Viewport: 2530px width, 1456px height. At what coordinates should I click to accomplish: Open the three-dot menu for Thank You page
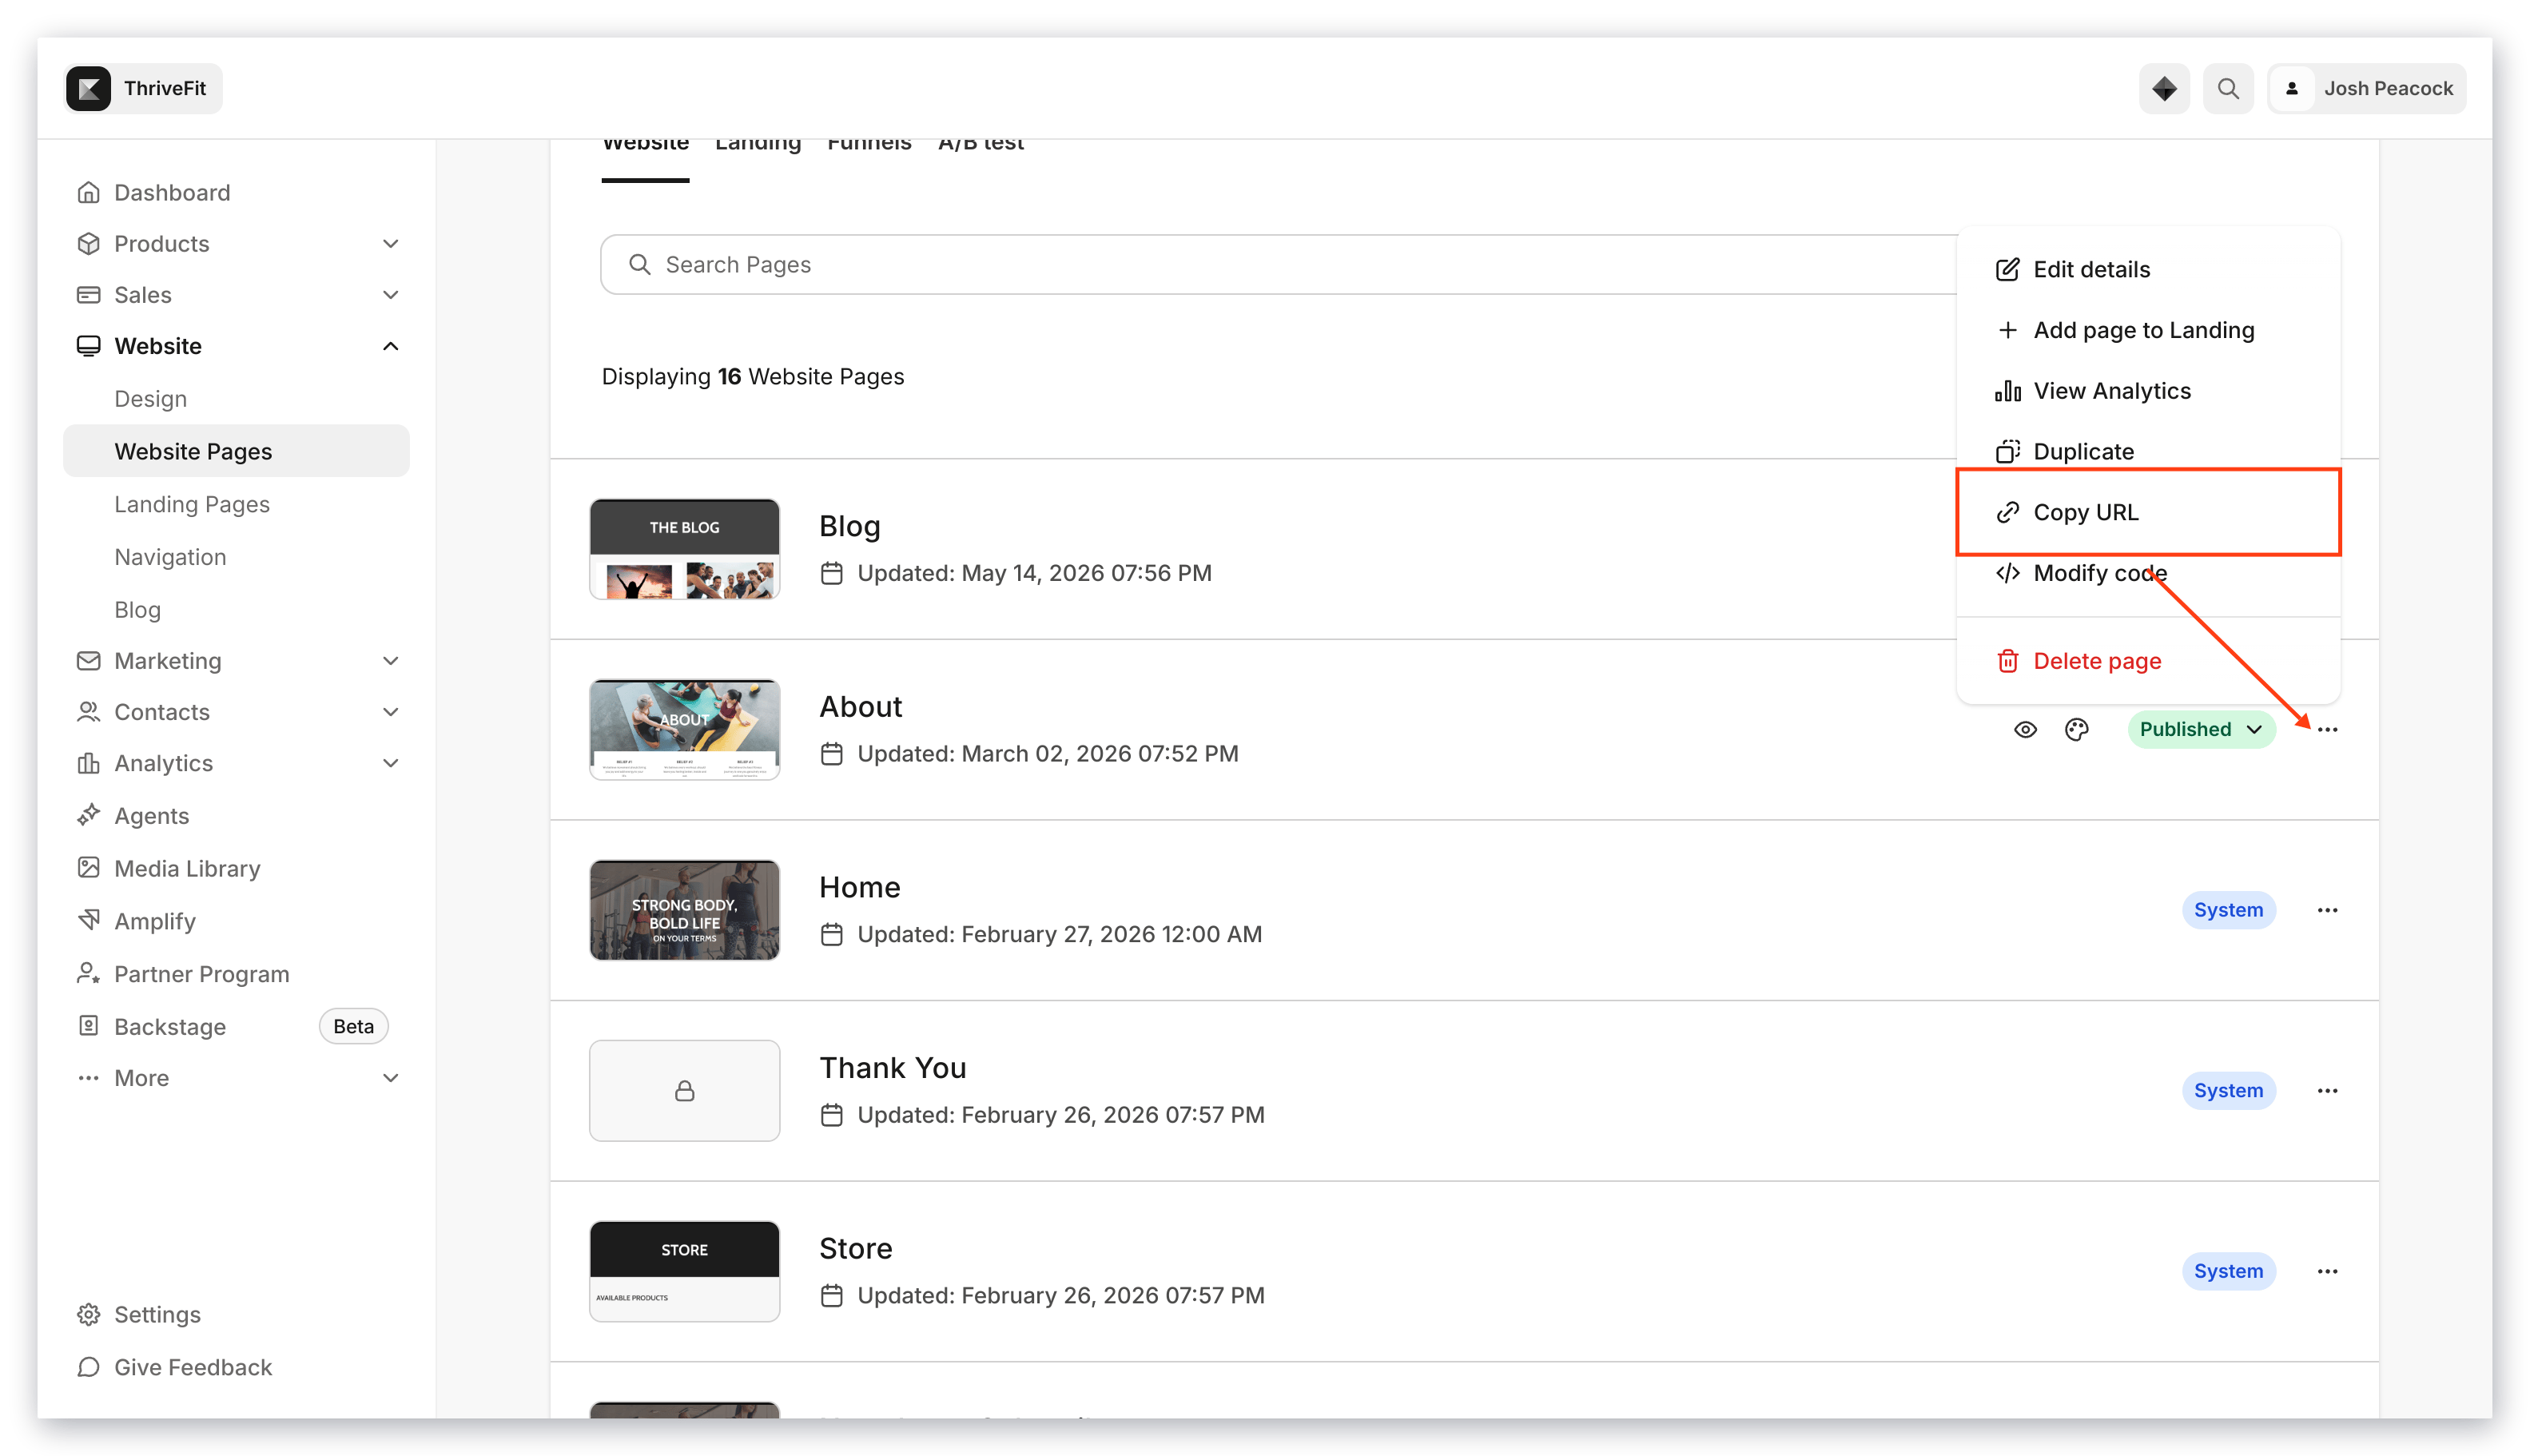2327,1090
